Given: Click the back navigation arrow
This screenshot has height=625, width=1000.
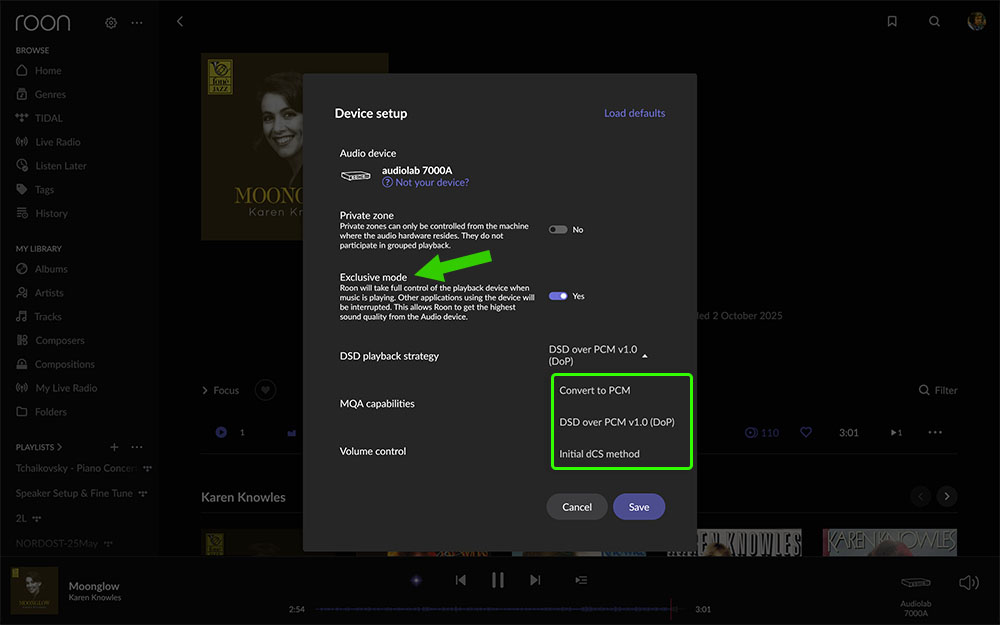Looking at the screenshot, I should point(180,21).
